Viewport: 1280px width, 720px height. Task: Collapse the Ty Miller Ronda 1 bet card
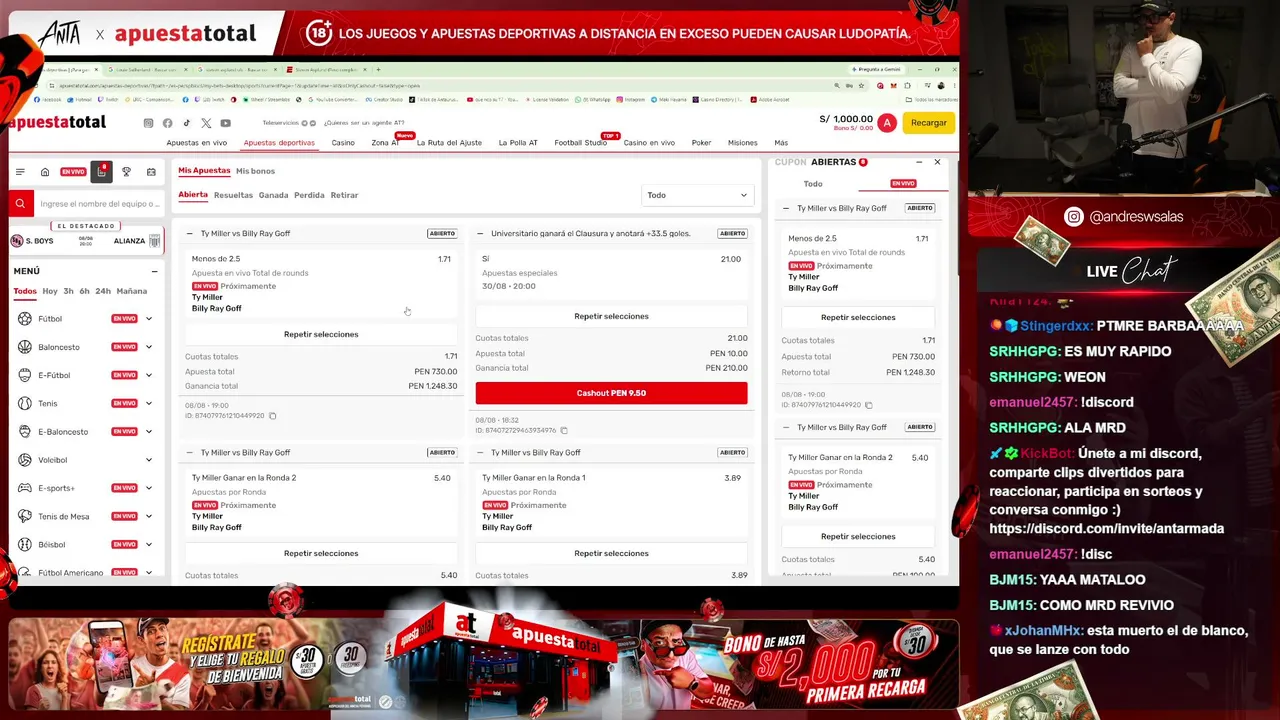[480, 453]
